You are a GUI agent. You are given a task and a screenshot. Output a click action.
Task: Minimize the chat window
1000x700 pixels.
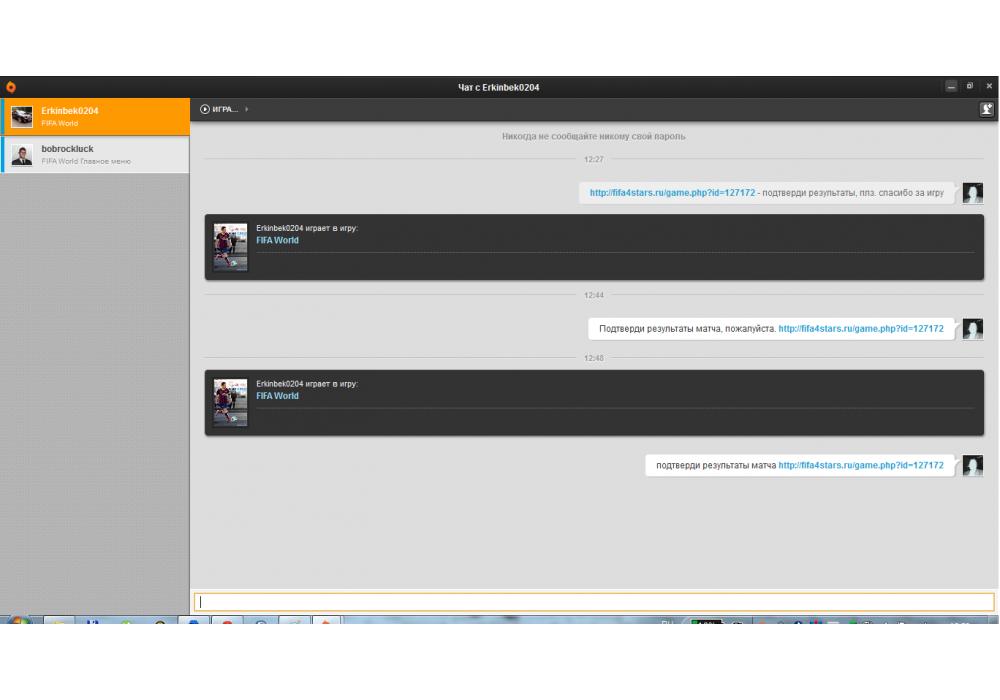click(951, 86)
